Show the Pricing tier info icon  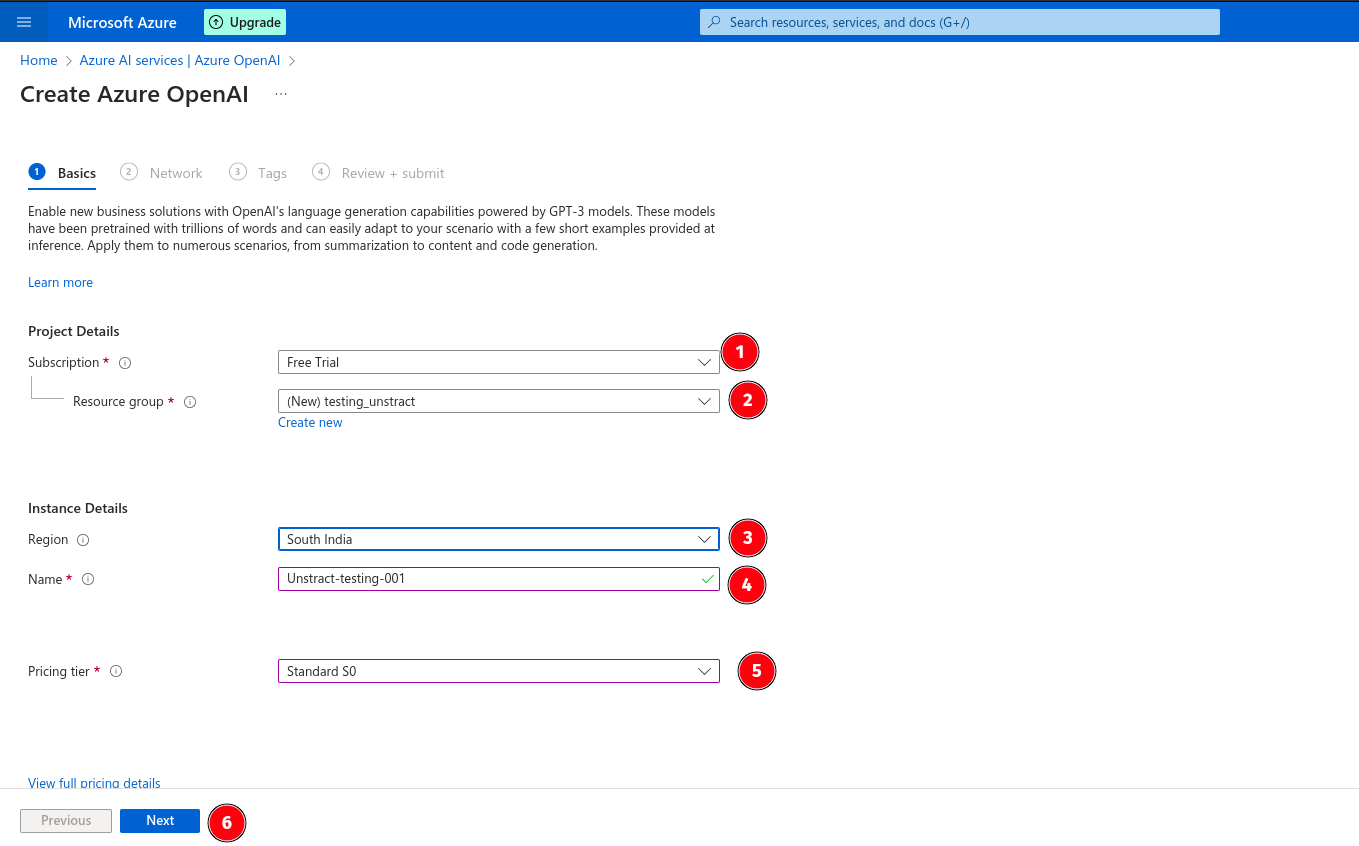116,671
